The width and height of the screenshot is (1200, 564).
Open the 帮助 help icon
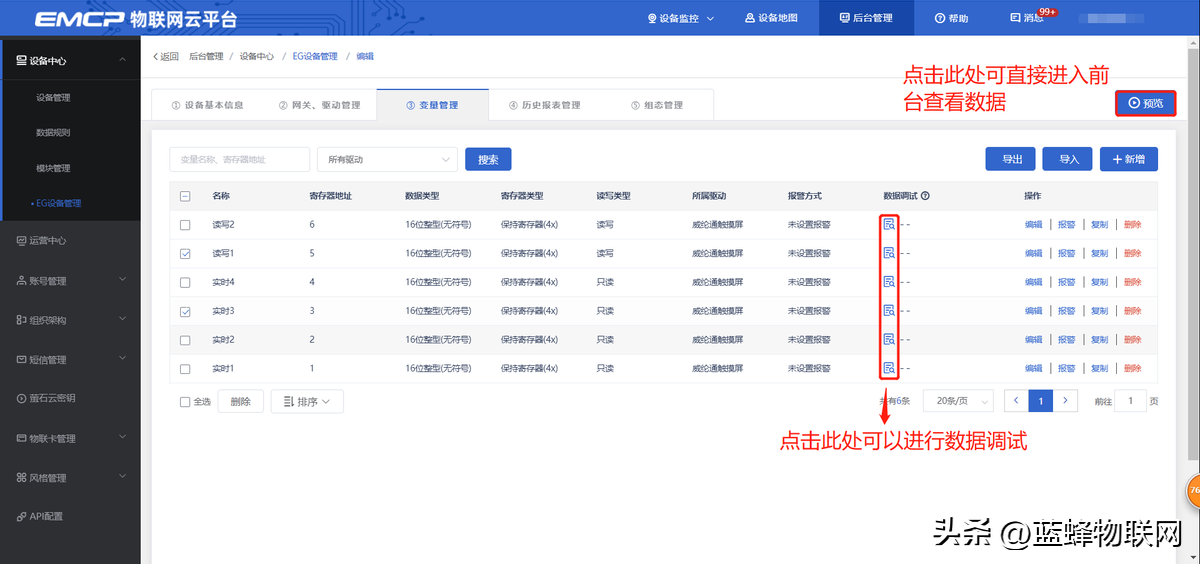point(939,18)
